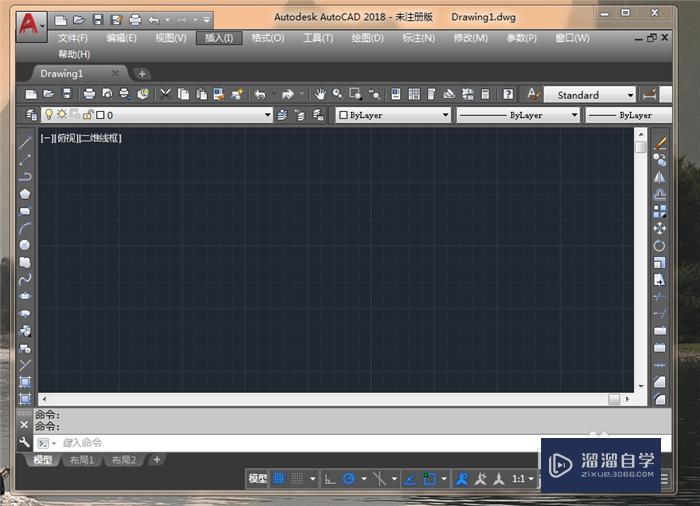Click the Print icon in standard toolbar
700x506 pixels.
pos(89,94)
